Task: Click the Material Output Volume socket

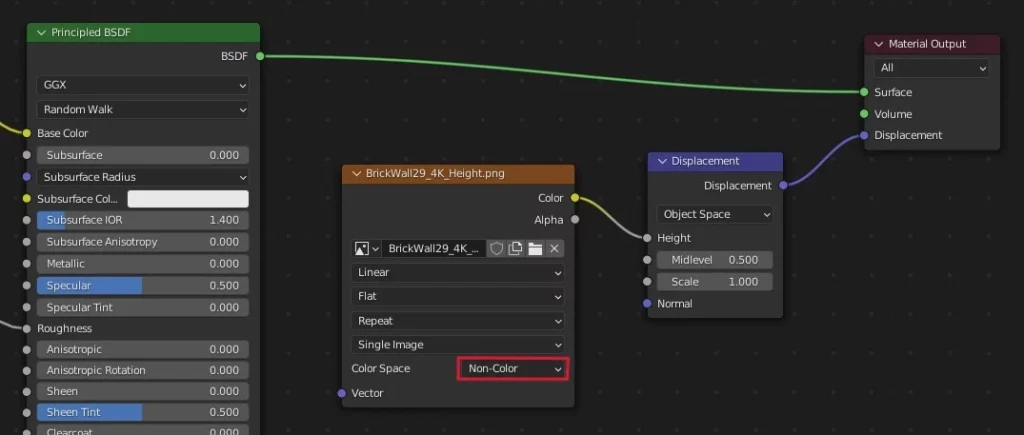Action: (x=864, y=114)
